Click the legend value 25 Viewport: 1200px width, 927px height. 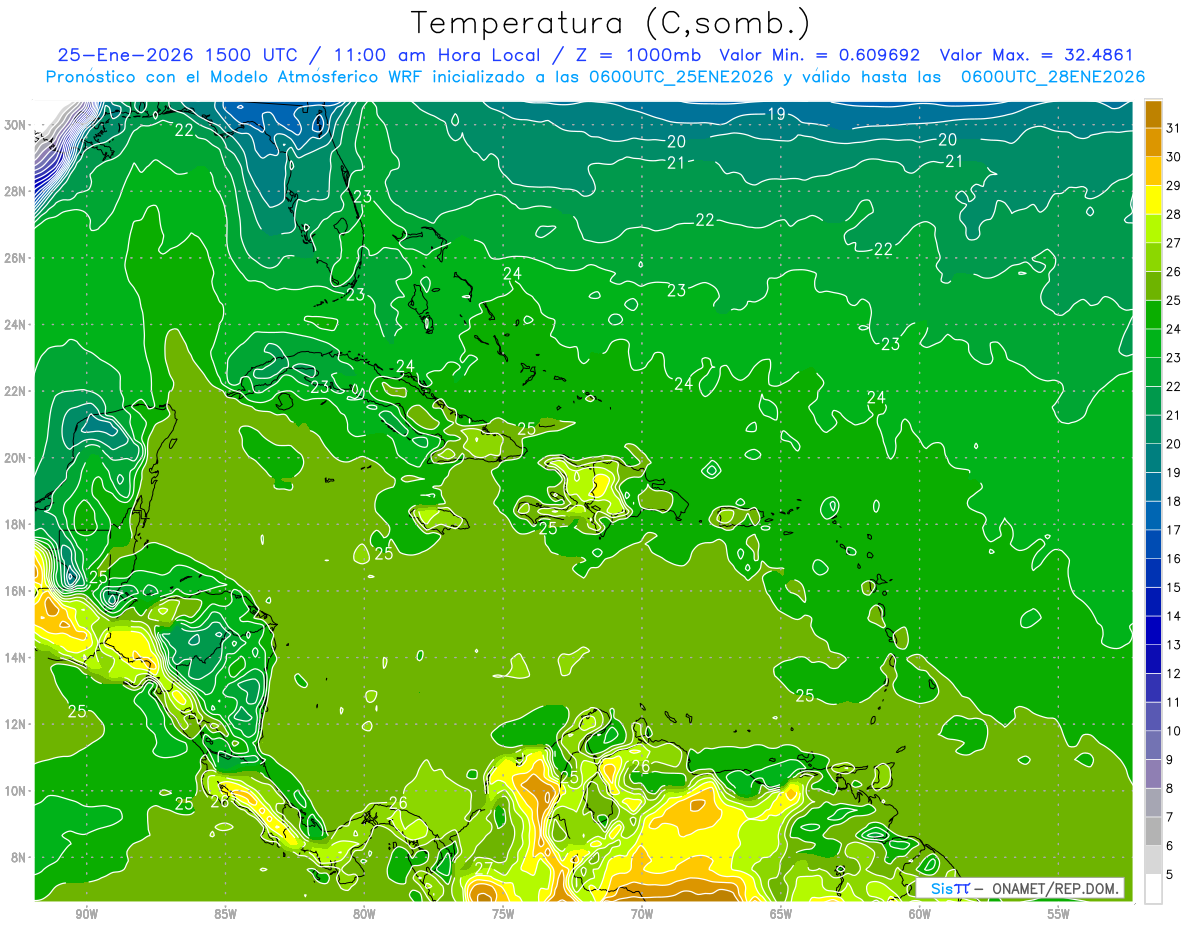(1174, 300)
